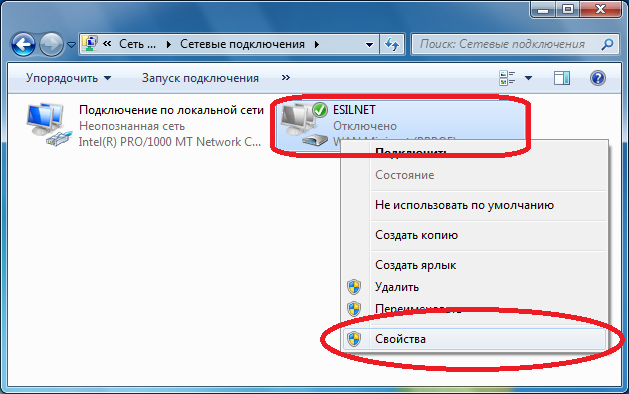This screenshot has width=629, height=394.
Task: Click 'Запуск подключения' toolbar button
Action: (200, 78)
